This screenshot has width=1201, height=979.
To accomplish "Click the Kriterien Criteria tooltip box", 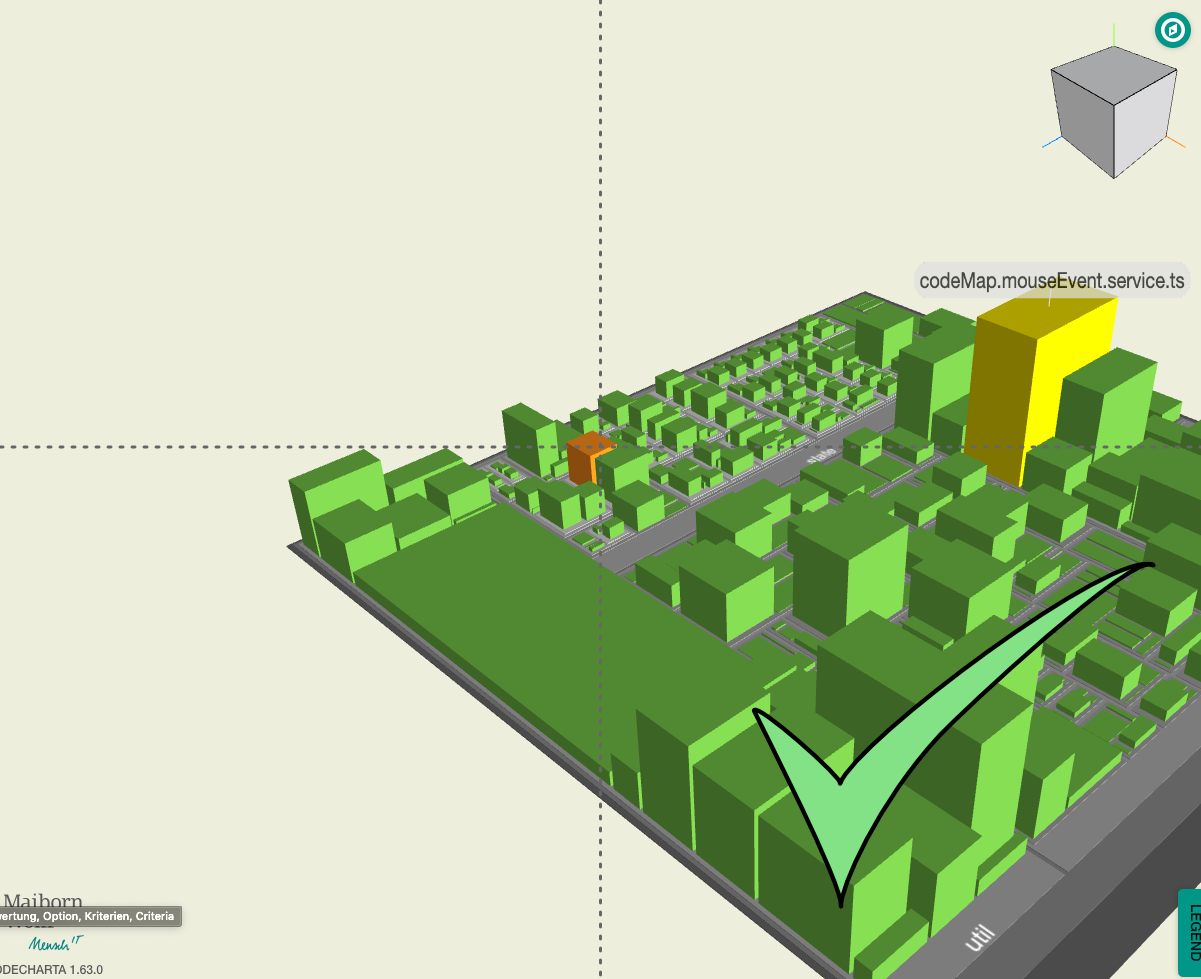I will pos(90,916).
